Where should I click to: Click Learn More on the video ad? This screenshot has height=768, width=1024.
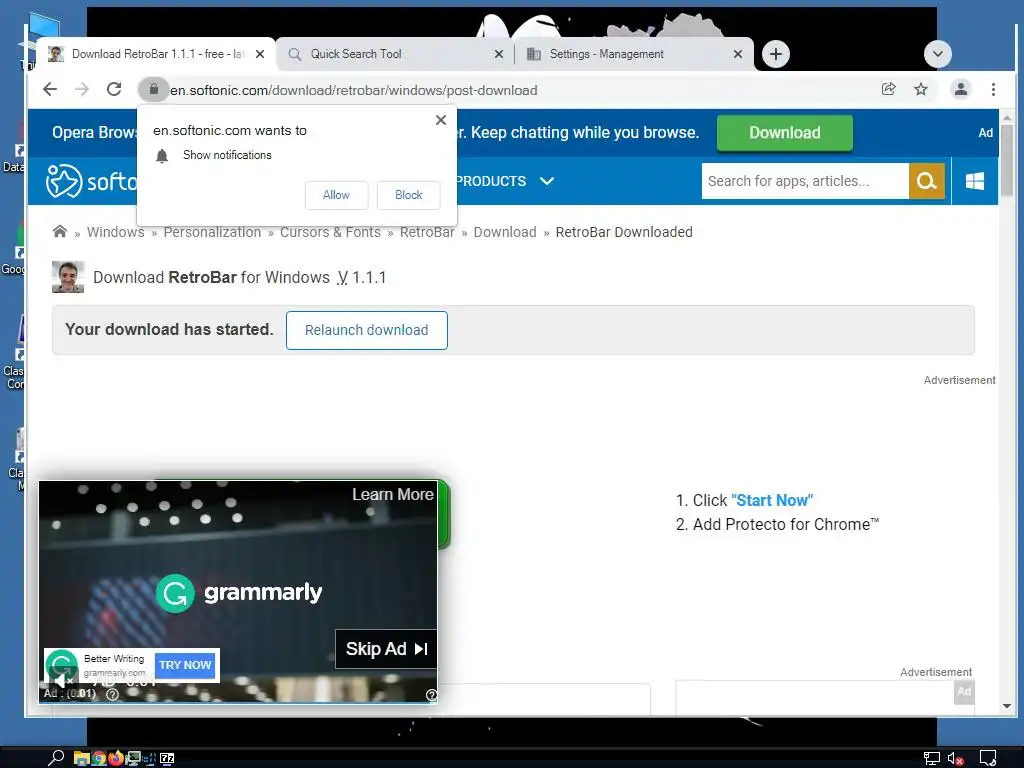(392, 494)
